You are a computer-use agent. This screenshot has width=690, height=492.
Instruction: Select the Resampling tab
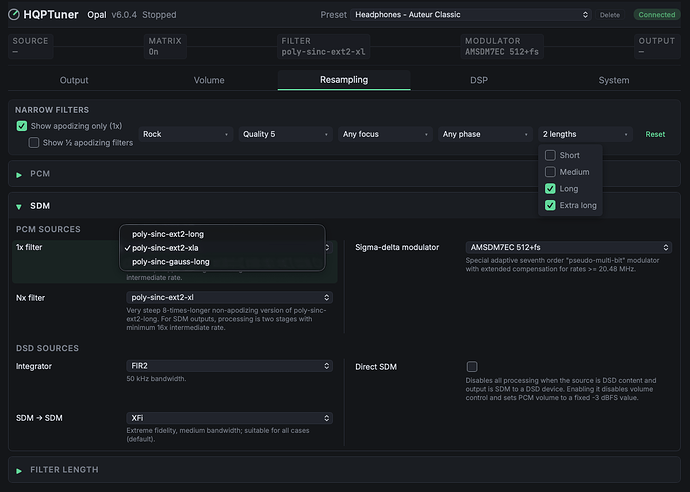click(x=344, y=80)
